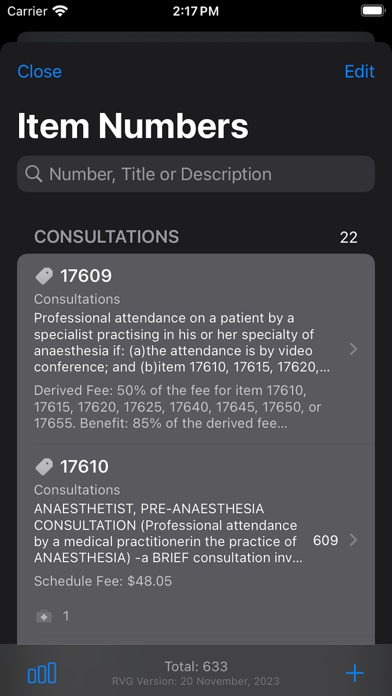Image resolution: width=392 pixels, height=696 pixels.
Task: Open the bar chart statistics icon
Action: (x=42, y=672)
